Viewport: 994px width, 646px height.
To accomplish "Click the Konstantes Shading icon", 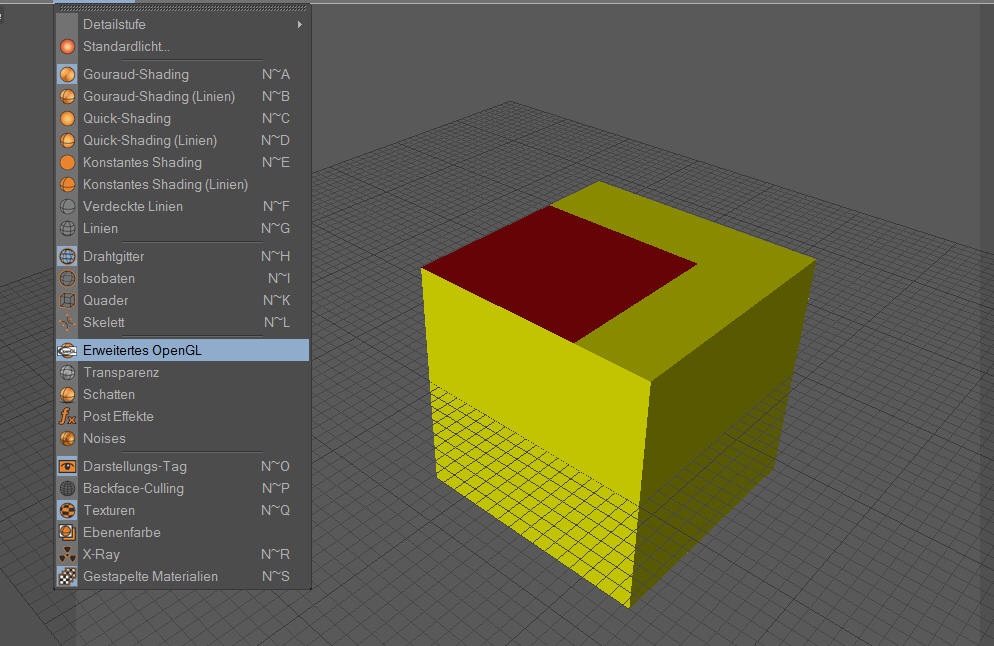I will [67, 162].
